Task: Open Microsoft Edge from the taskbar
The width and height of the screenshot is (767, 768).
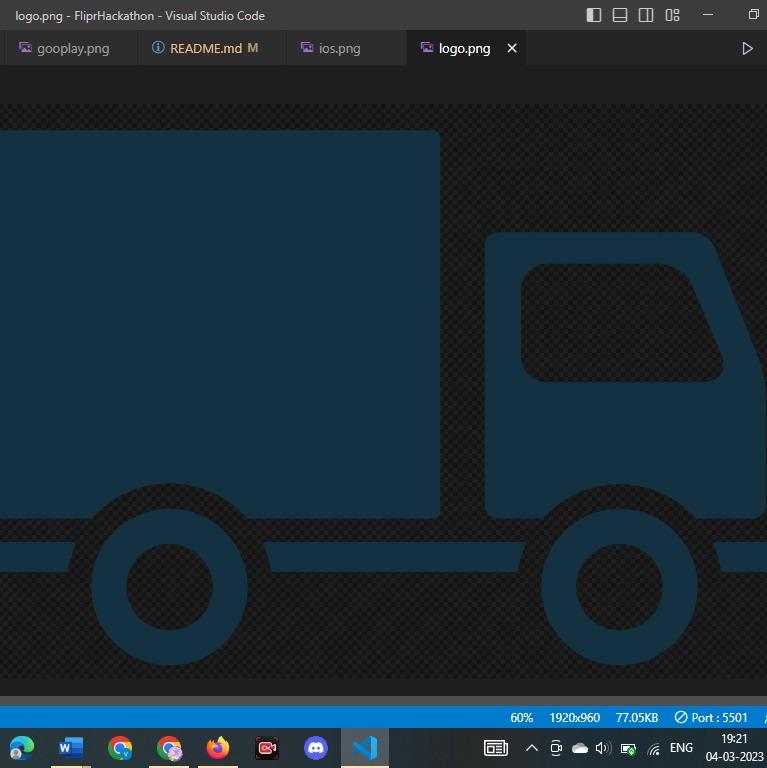Action: 22,748
